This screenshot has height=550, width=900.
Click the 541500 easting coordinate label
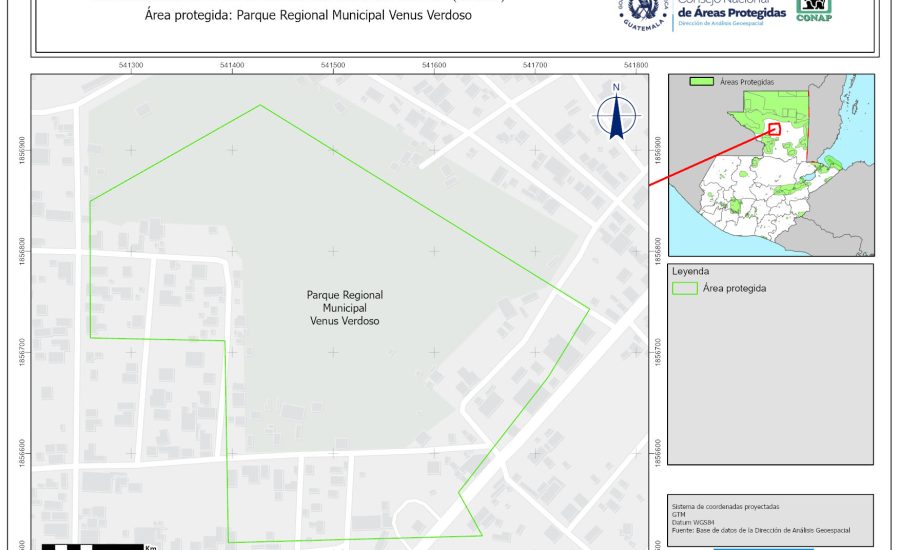point(333,65)
